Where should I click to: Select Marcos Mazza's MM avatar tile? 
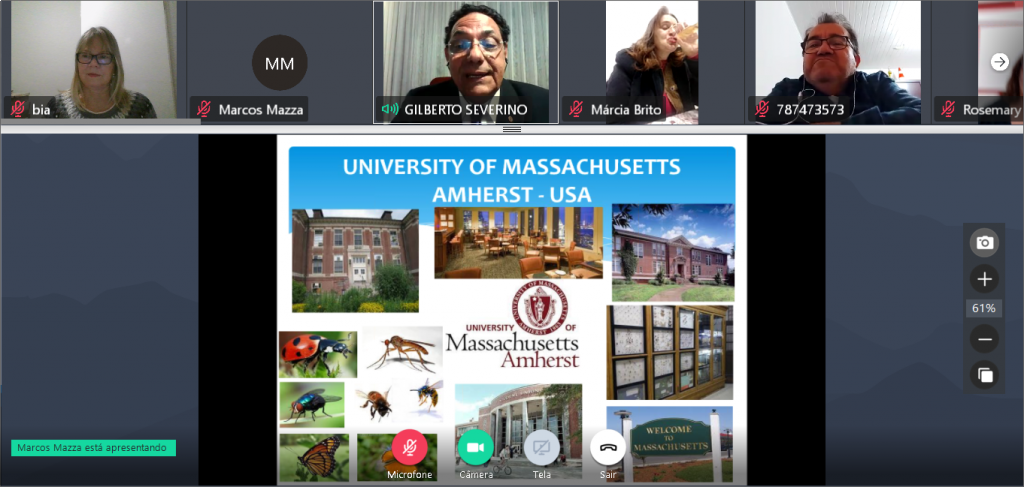tap(280, 62)
